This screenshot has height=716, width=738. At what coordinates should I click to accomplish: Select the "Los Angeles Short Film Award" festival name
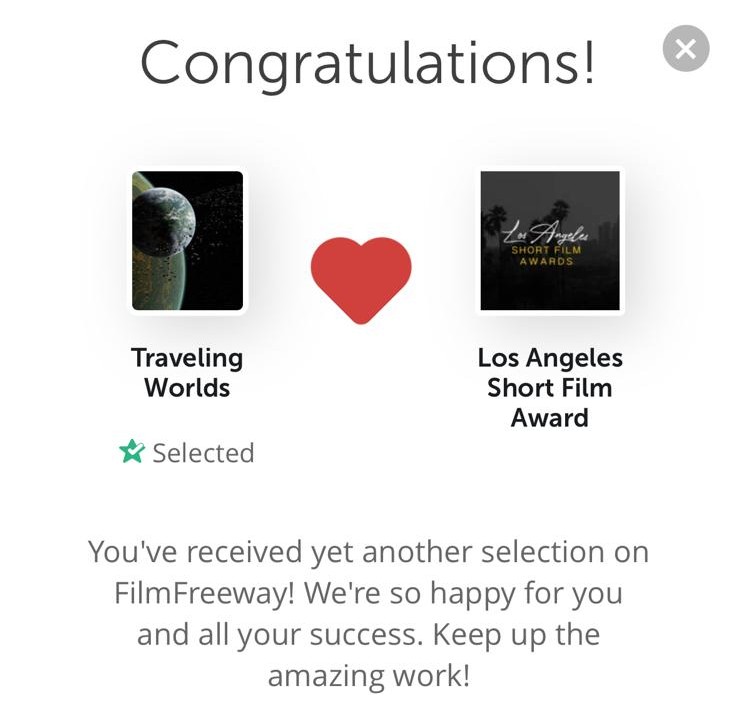550,387
